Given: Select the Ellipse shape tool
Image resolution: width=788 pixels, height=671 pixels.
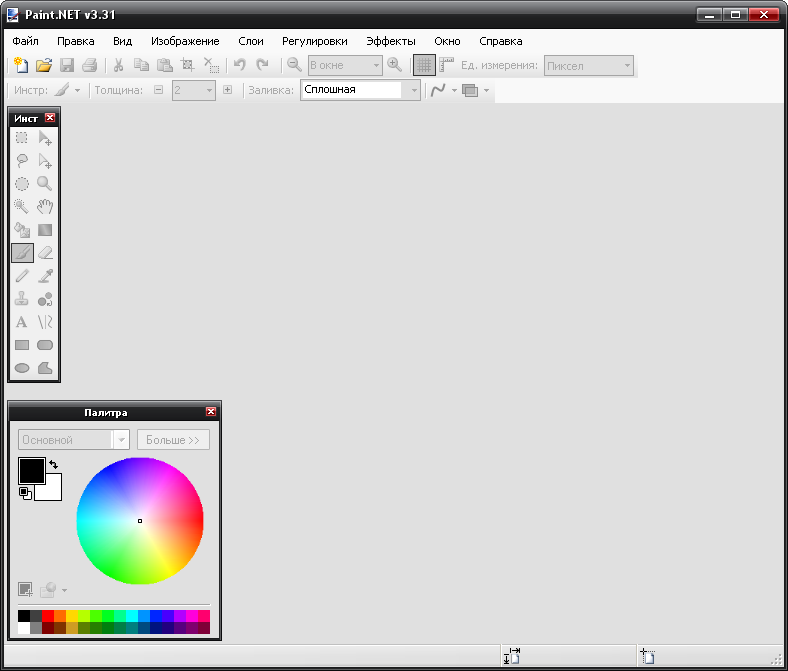Looking at the screenshot, I should [22, 368].
